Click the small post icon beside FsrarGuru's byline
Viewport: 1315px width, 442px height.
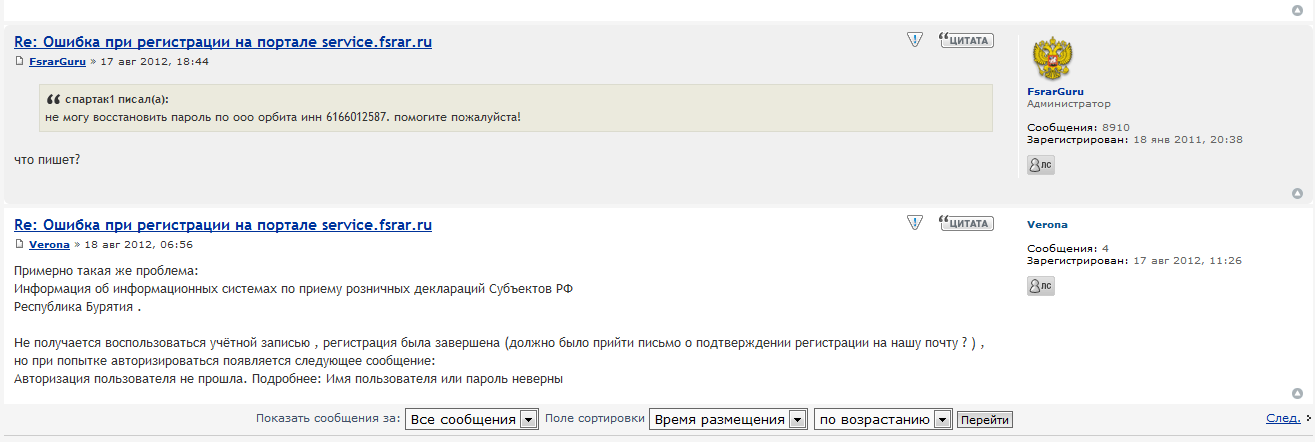(x=19, y=62)
